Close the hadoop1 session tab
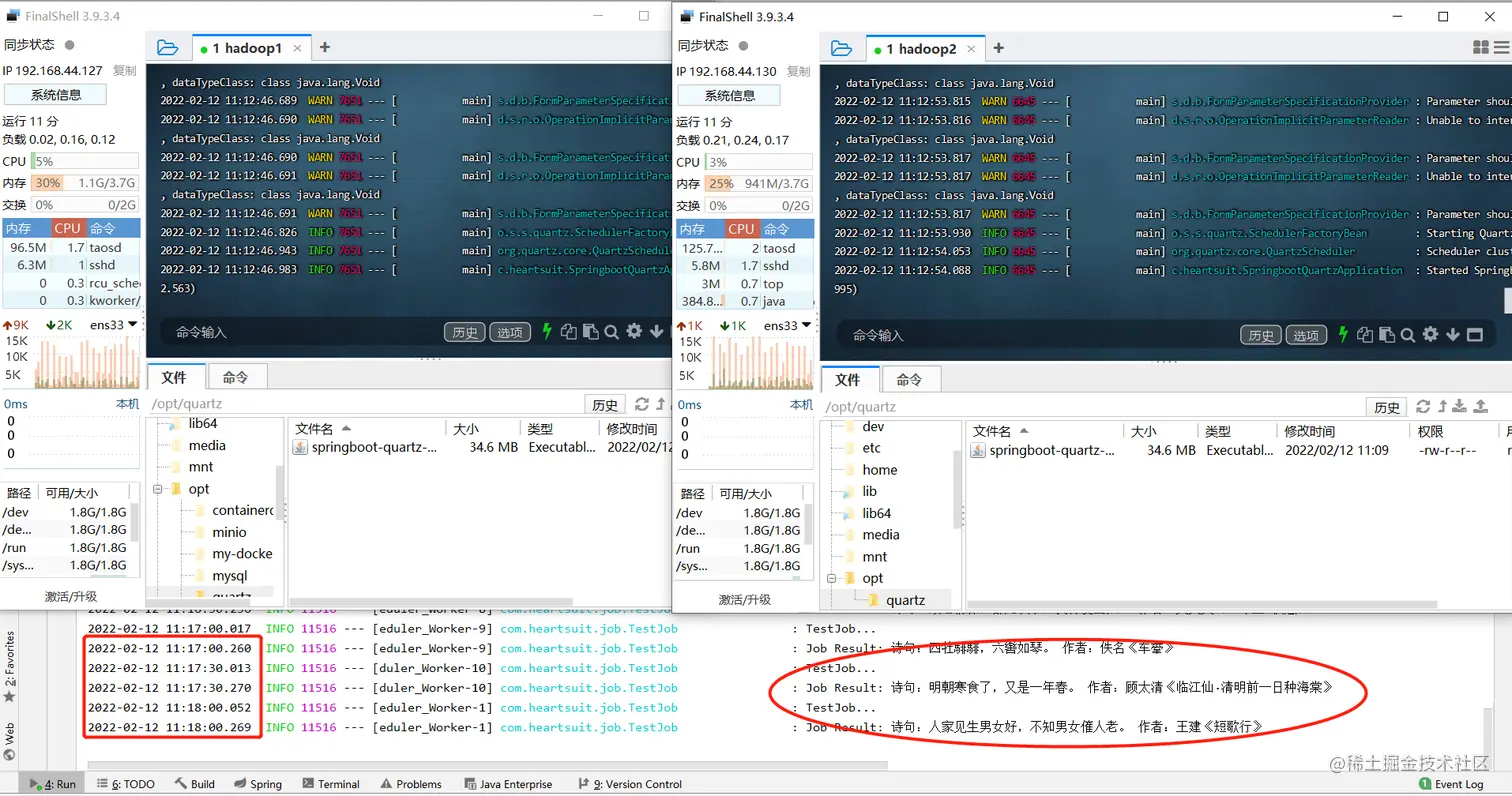This screenshot has width=1512, height=796. tap(297, 48)
